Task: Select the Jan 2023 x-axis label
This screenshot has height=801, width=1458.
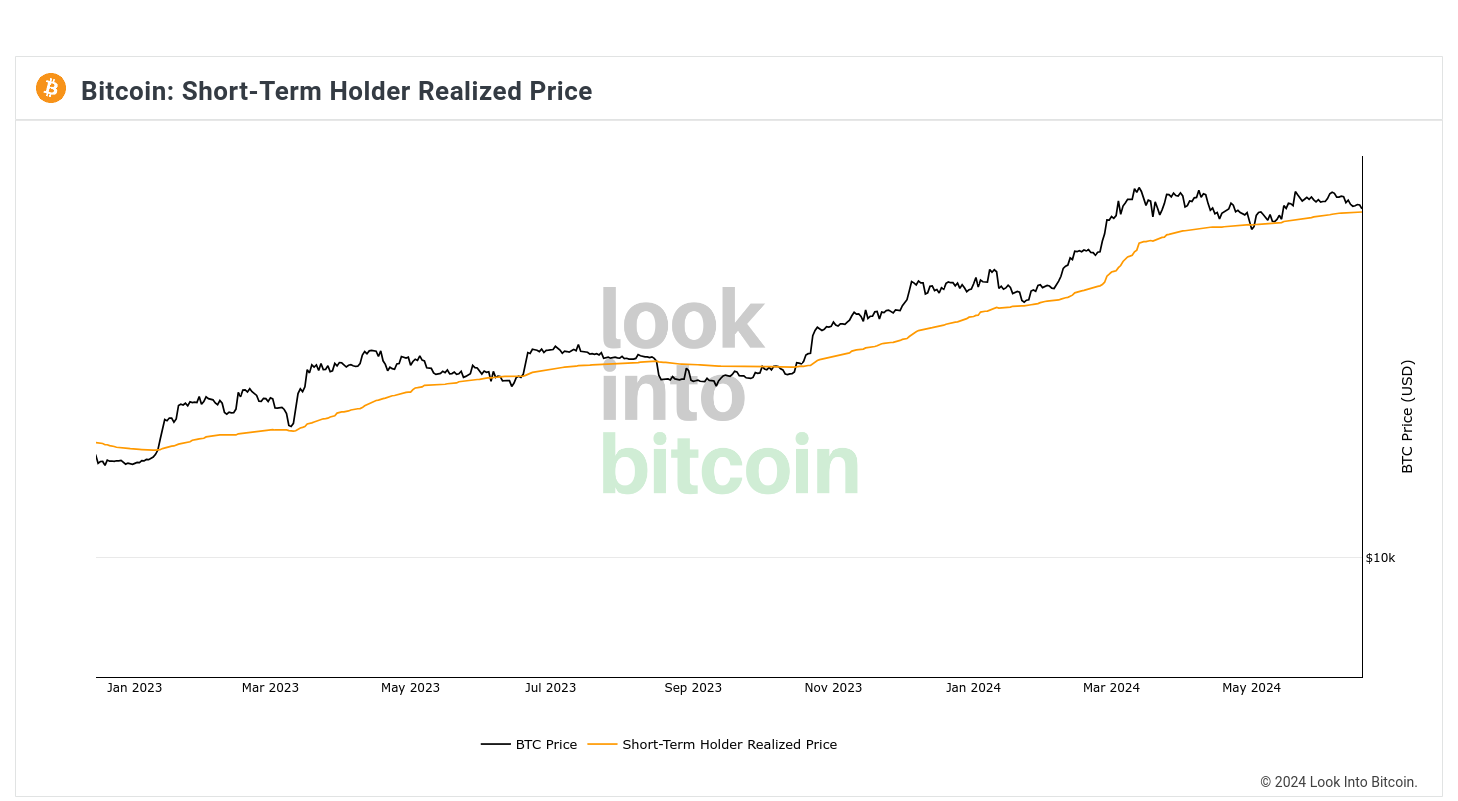Action: 134,688
